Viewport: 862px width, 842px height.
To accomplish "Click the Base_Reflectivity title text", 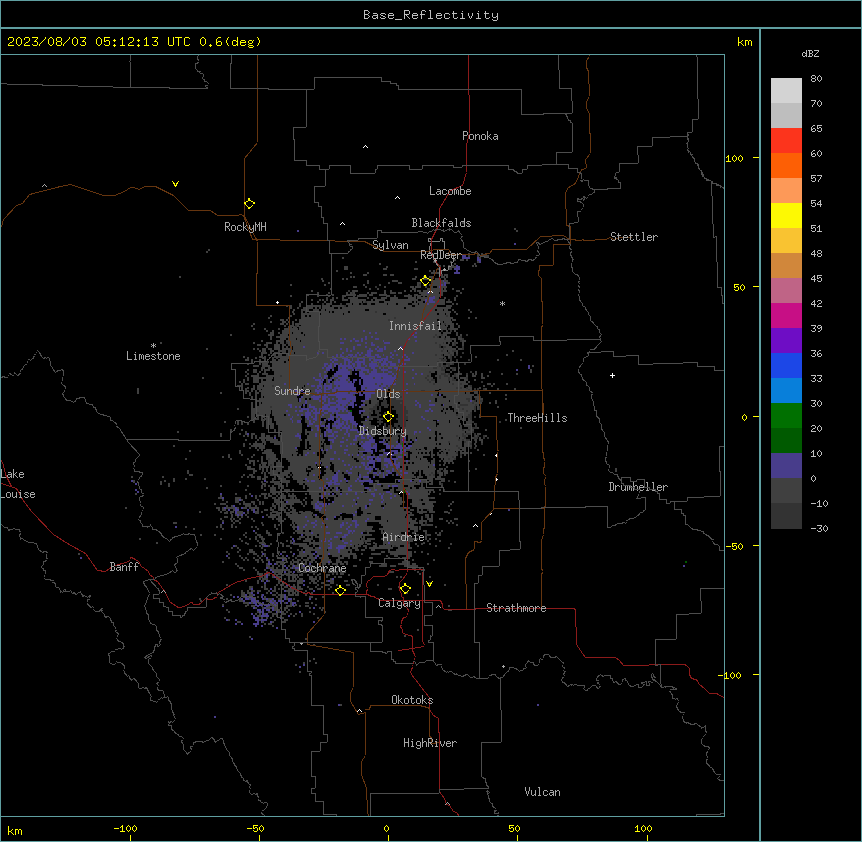I will tap(431, 15).
